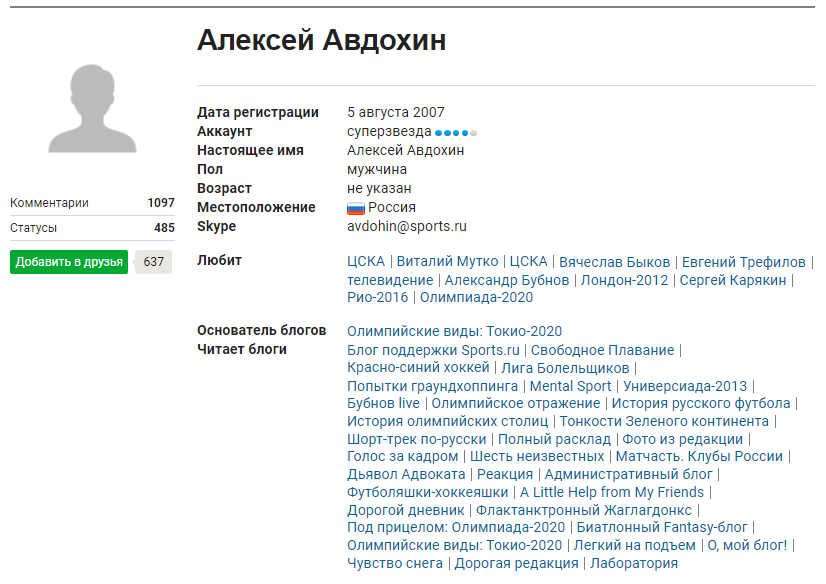
Task: Open the Тонкости Зеленого континента link
Action: [x=664, y=421]
